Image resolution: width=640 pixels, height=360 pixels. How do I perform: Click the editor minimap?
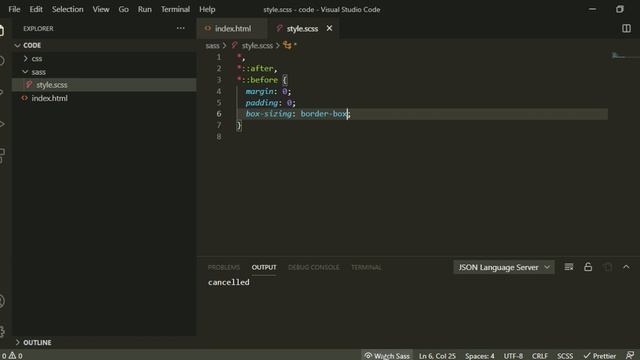pos(624,56)
